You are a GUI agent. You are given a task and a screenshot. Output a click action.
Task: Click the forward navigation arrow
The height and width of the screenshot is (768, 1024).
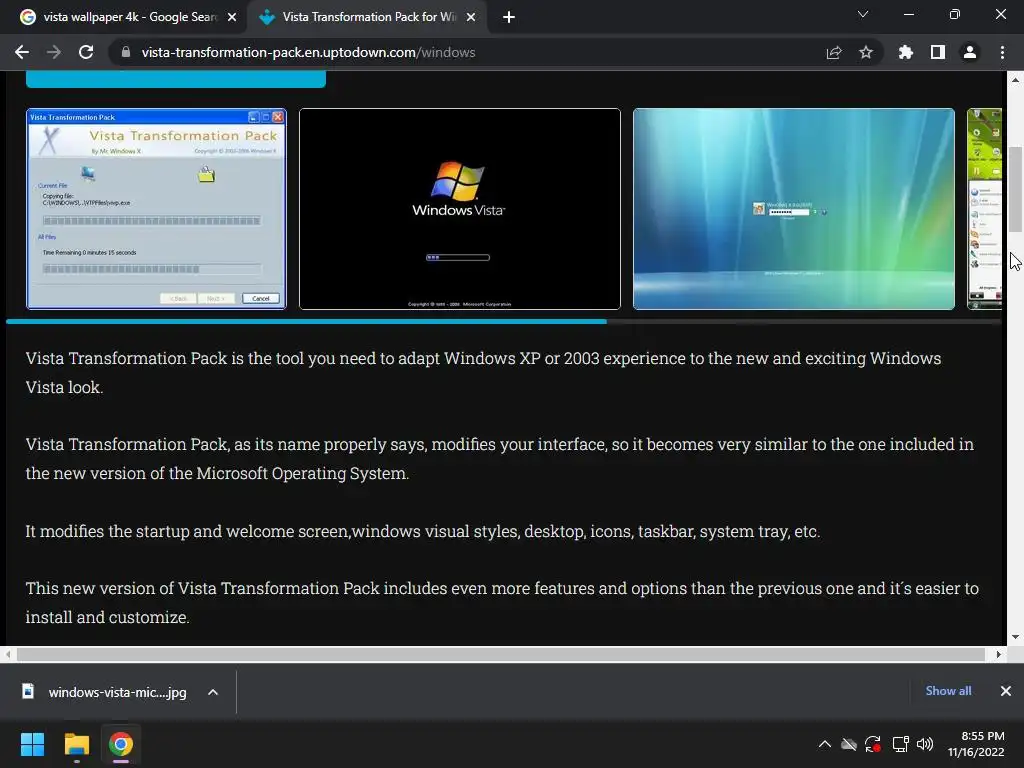coord(54,52)
